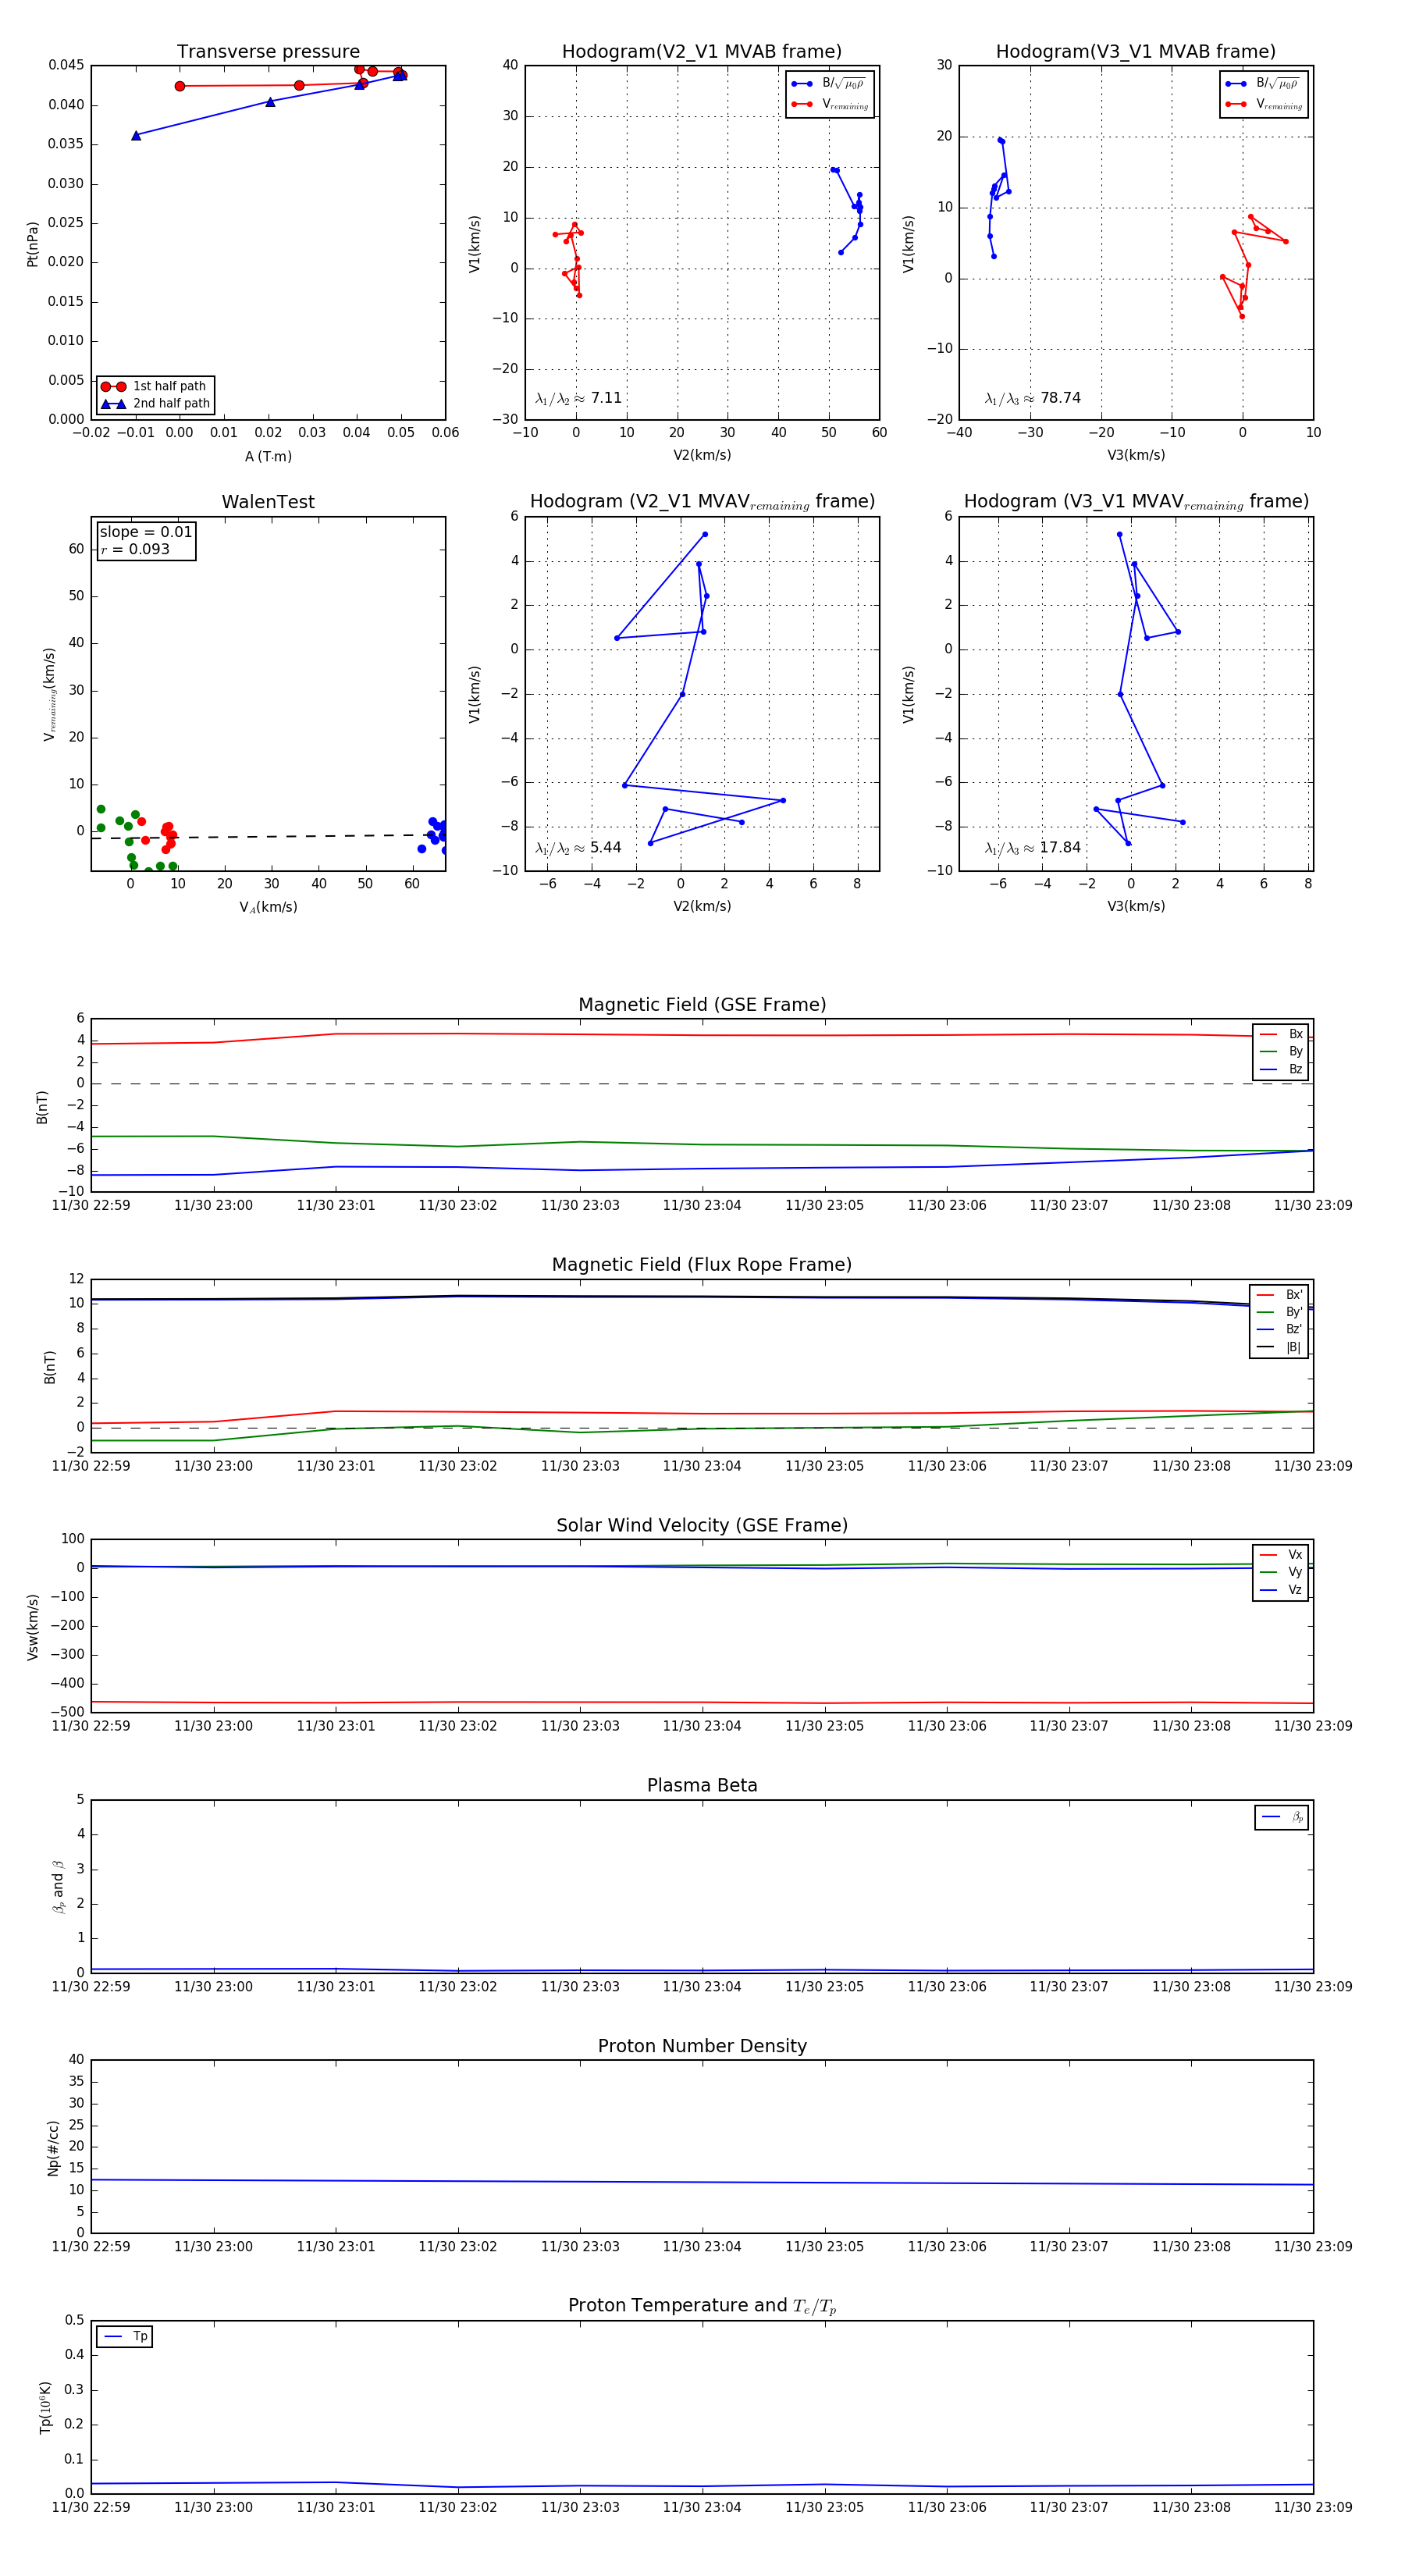Click the eigenvalue ratio "5.44" annotation
The image size is (1405, 2576).
(579, 848)
